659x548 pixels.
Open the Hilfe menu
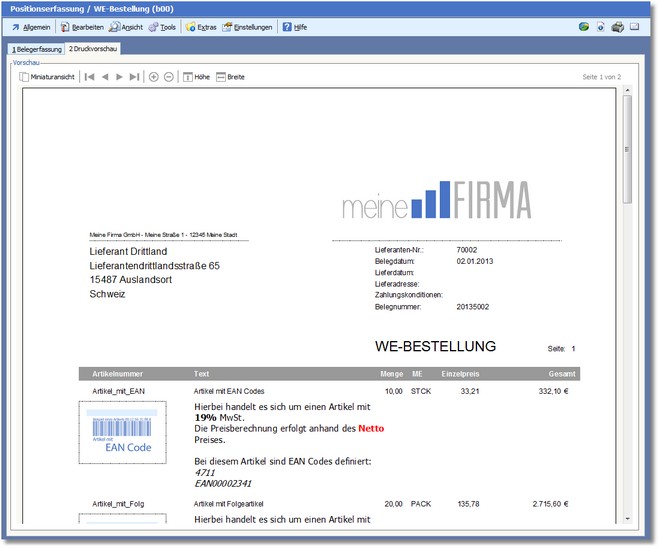click(294, 27)
